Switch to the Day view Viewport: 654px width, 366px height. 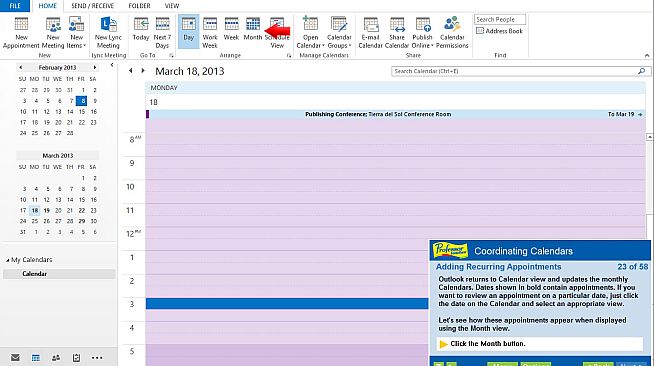click(x=189, y=31)
